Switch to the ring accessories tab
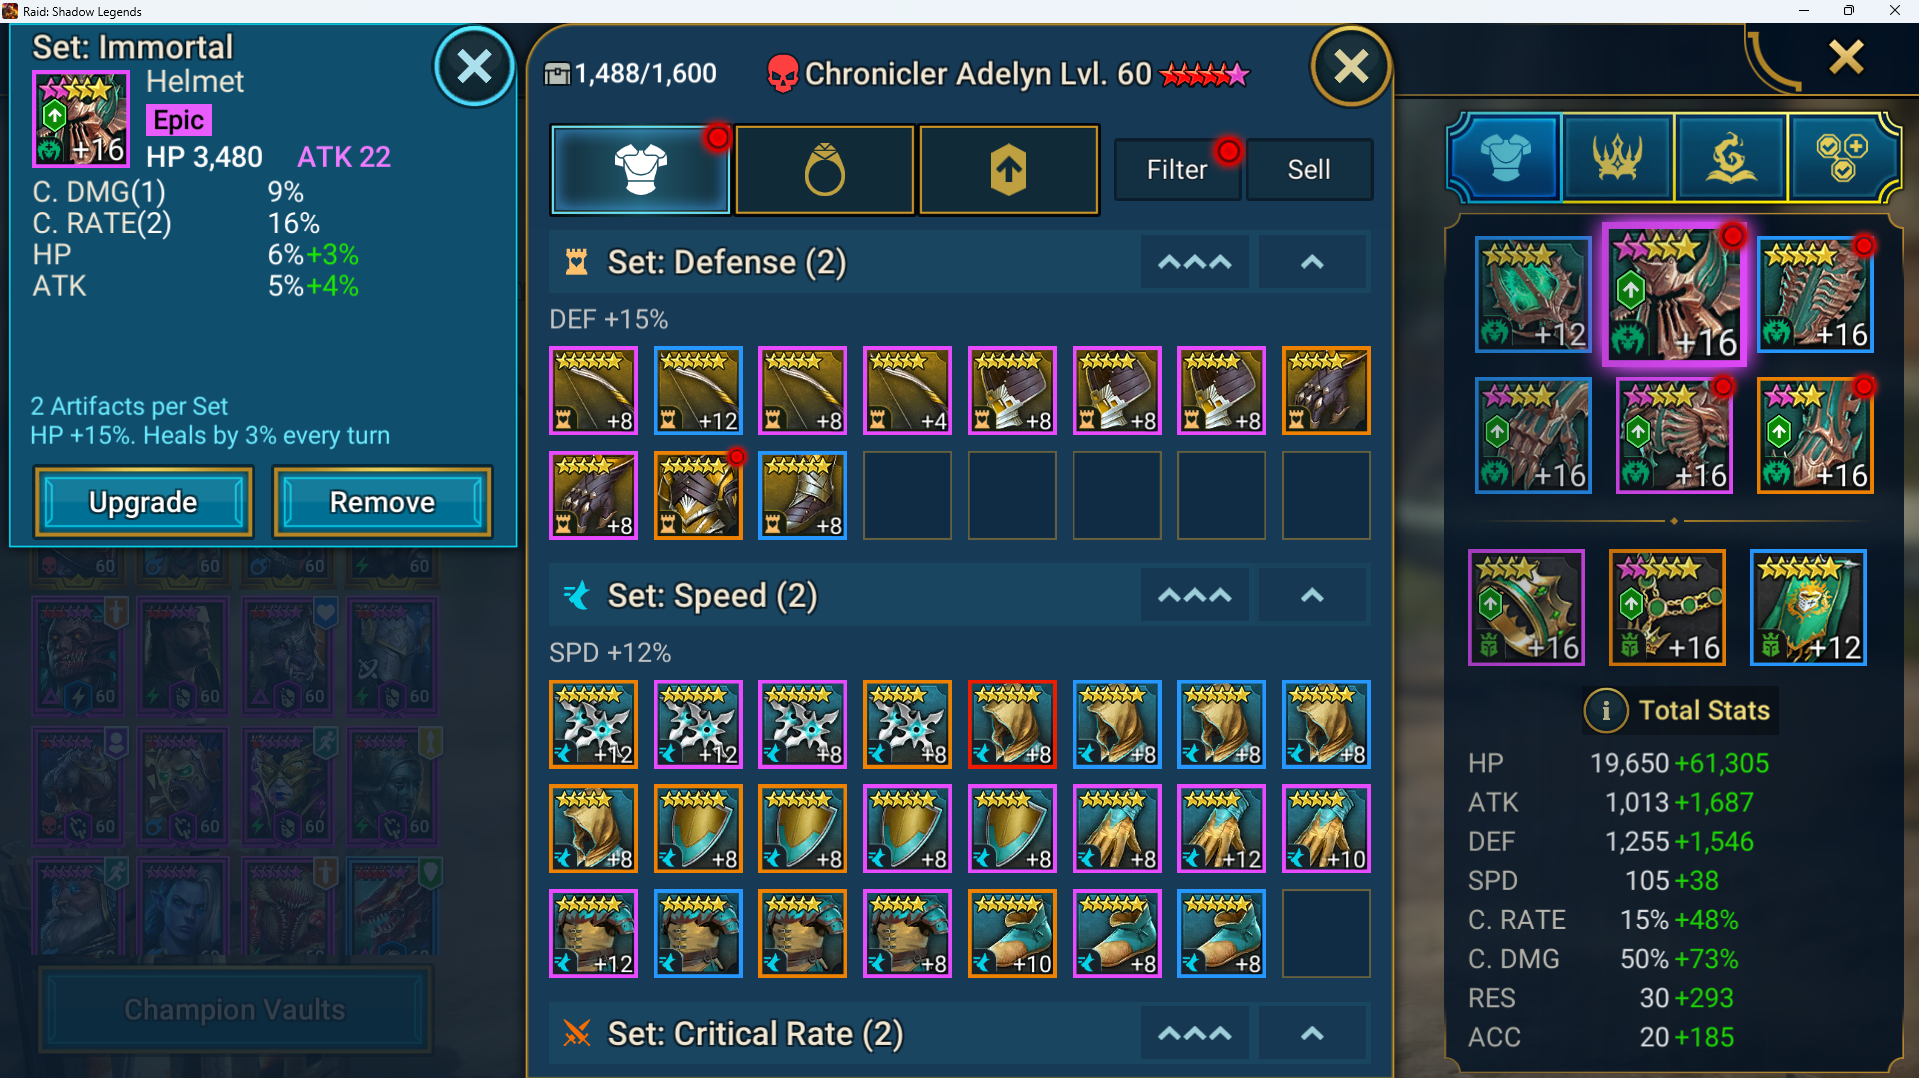Image resolution: width=1919 pixels, height=1078 pixels. [825, 170]
